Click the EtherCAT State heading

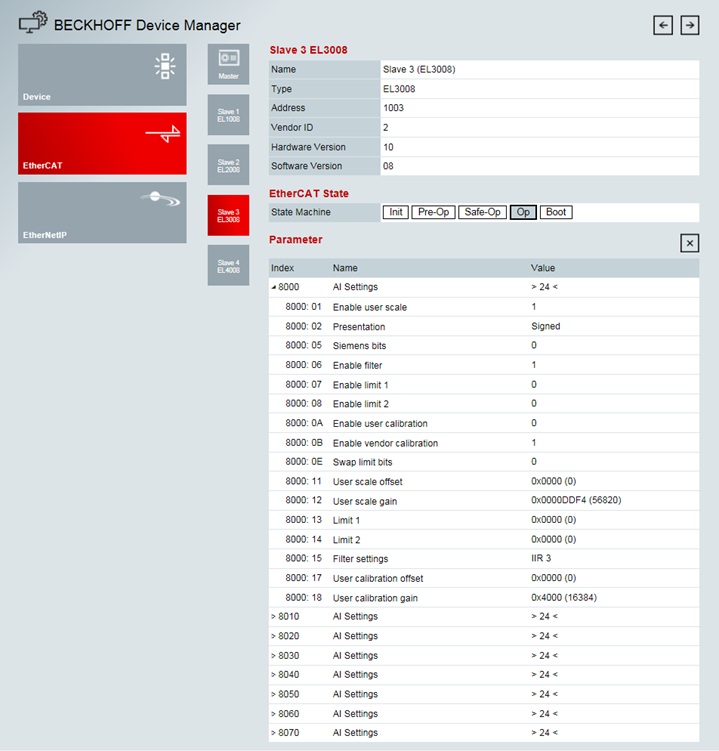(309, 194)
